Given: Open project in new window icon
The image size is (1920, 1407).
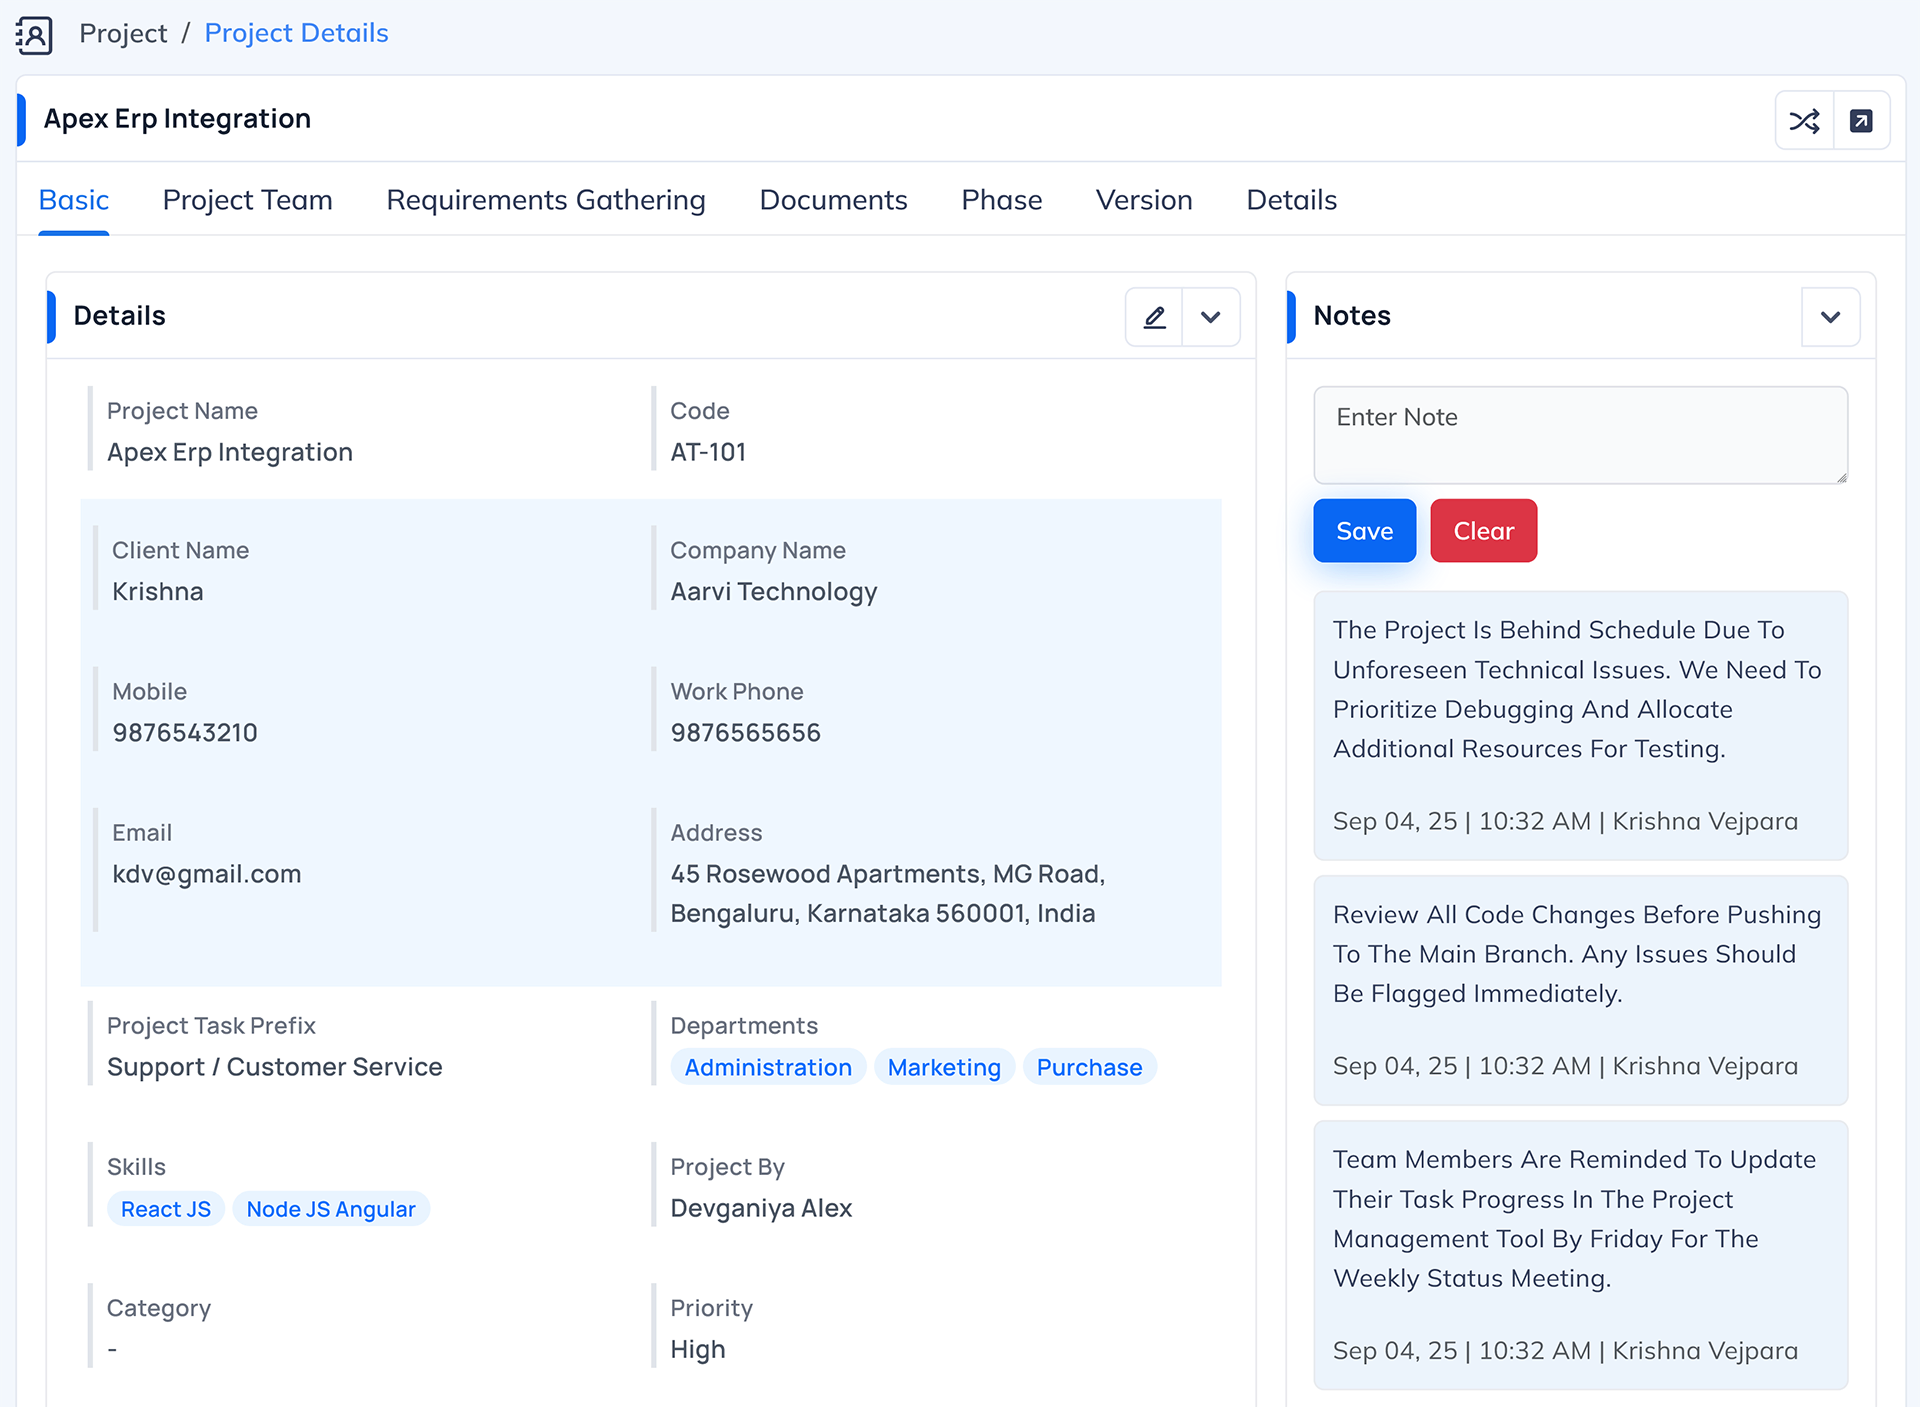Looking at the screenshot, I should point(1861,121).
